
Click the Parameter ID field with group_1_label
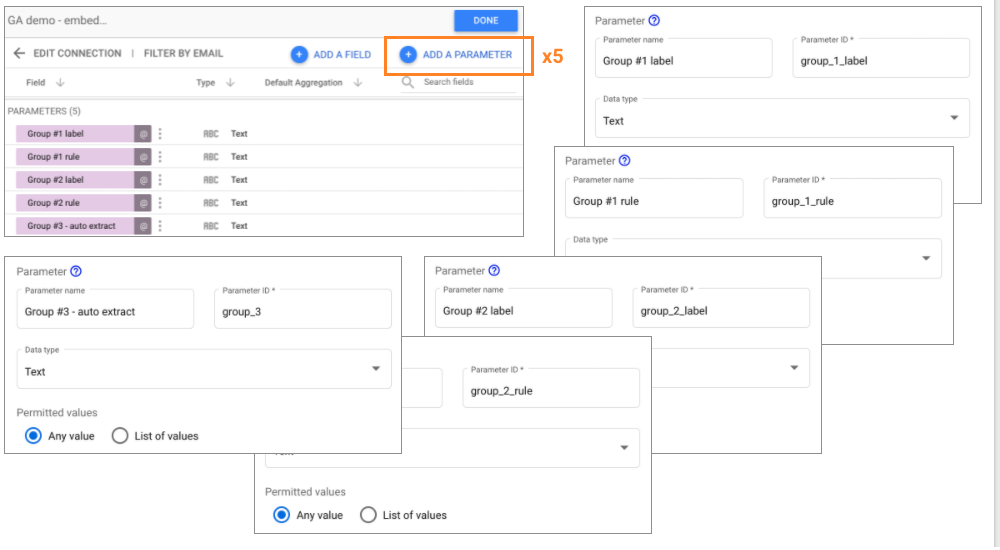(881, 58)
